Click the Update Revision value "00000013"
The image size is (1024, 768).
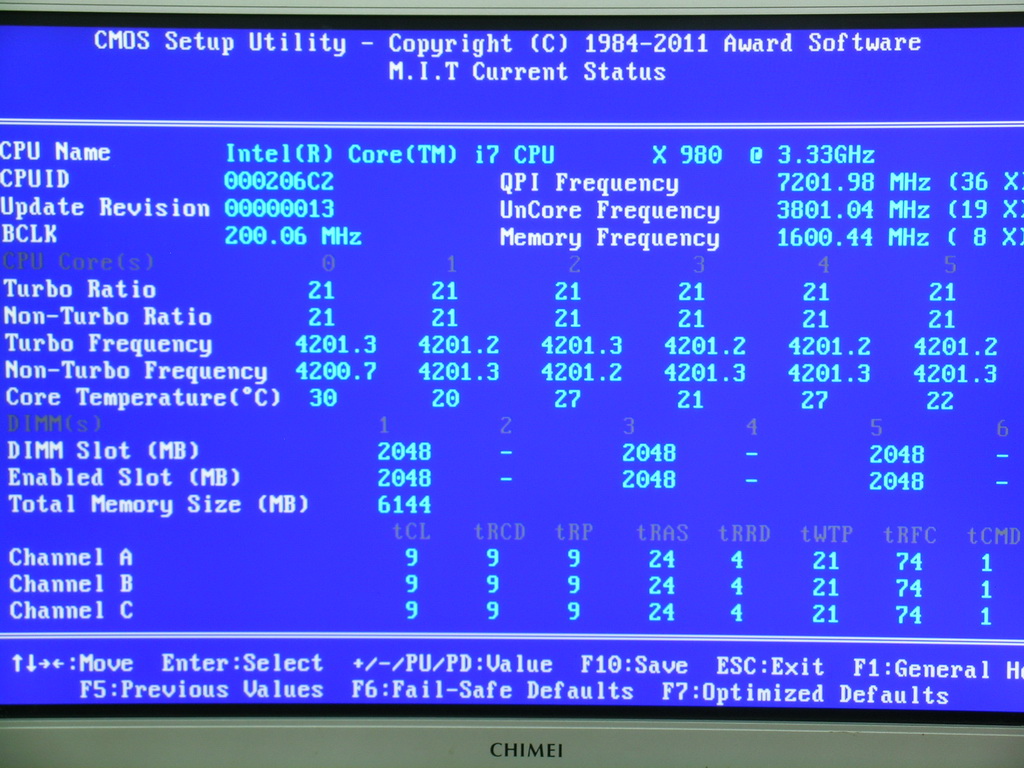(x=279, y=208)
